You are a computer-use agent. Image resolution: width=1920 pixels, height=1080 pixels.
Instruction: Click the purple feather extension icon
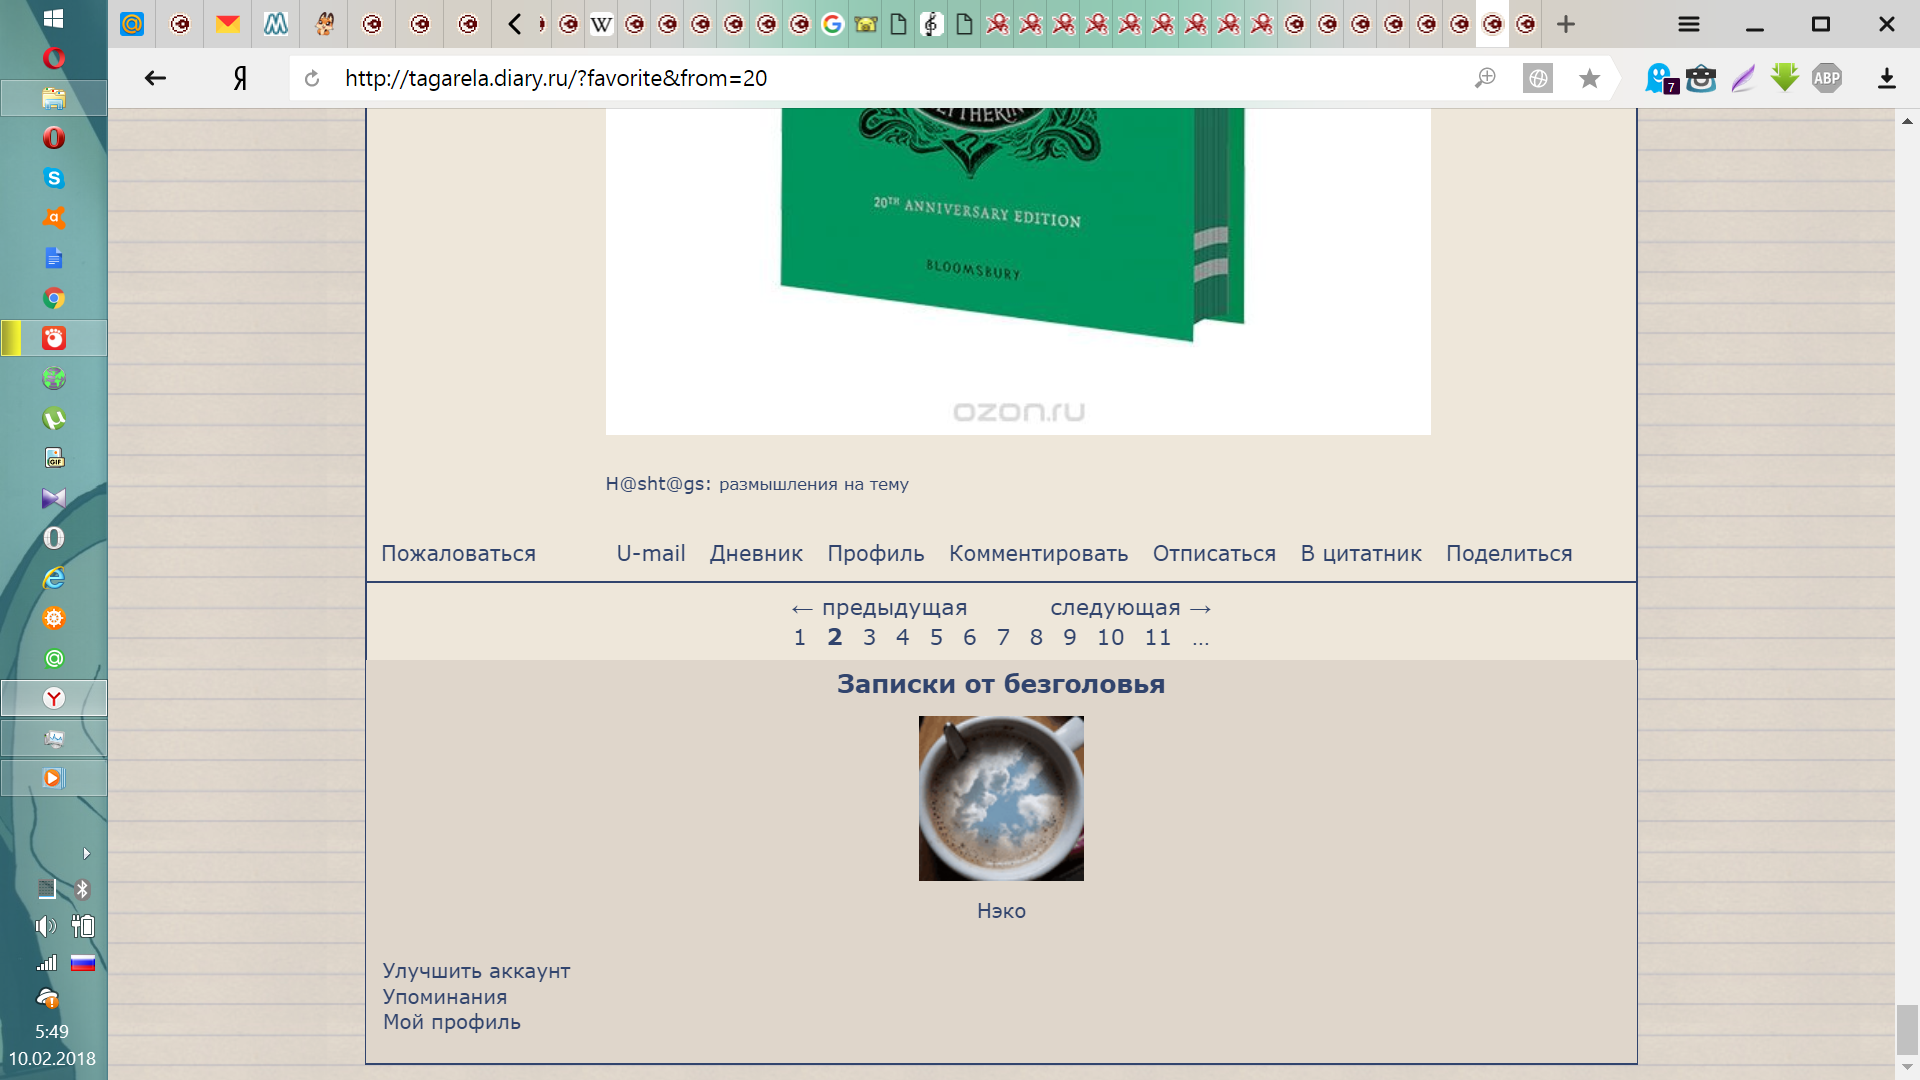coord(1743,78)
